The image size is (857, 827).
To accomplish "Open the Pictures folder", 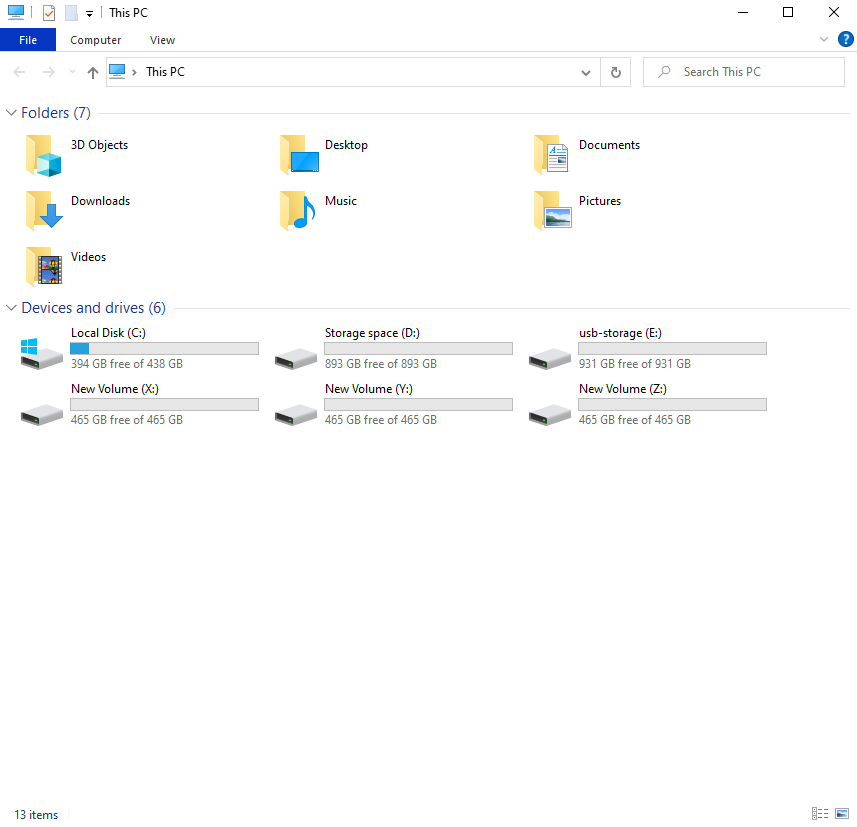I will (x=600, y=200).
